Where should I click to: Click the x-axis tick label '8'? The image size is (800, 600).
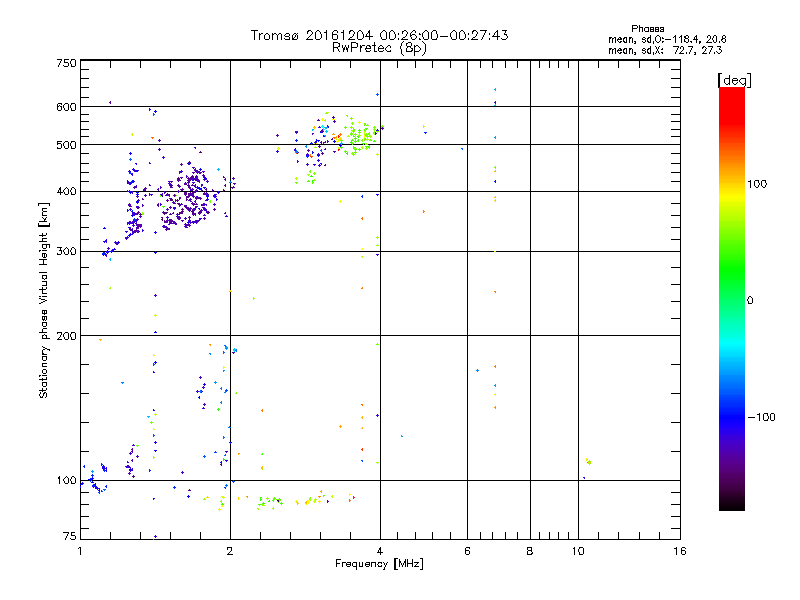(530, 551)
